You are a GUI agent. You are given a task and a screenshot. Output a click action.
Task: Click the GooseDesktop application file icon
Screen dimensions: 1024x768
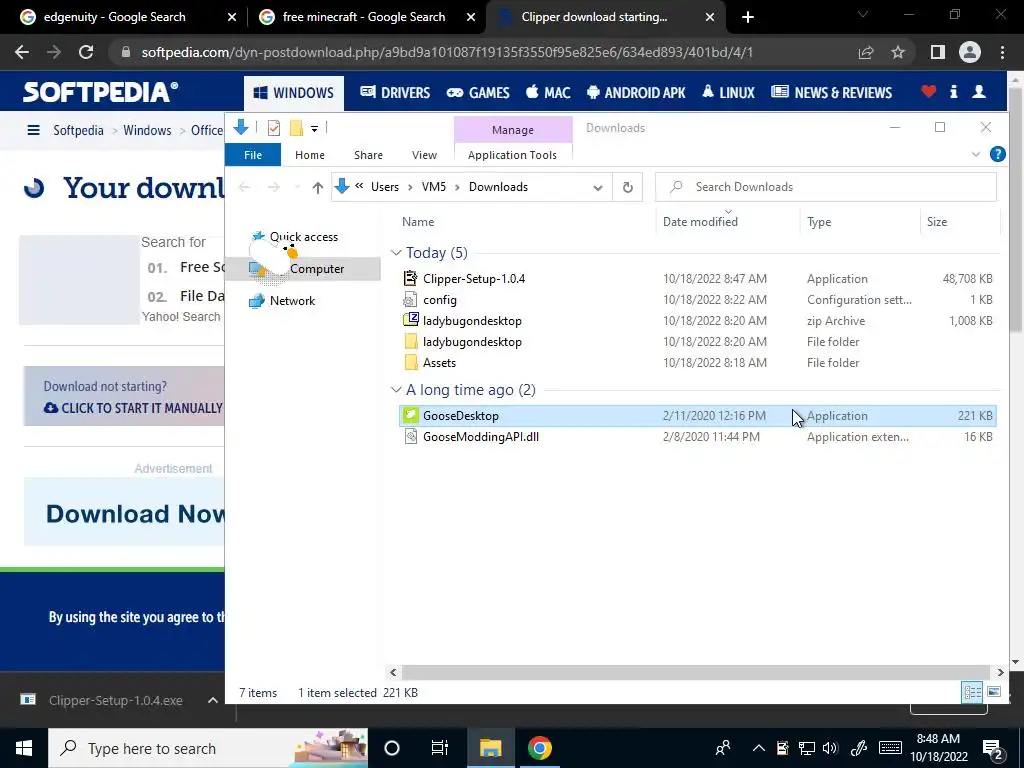410,415
